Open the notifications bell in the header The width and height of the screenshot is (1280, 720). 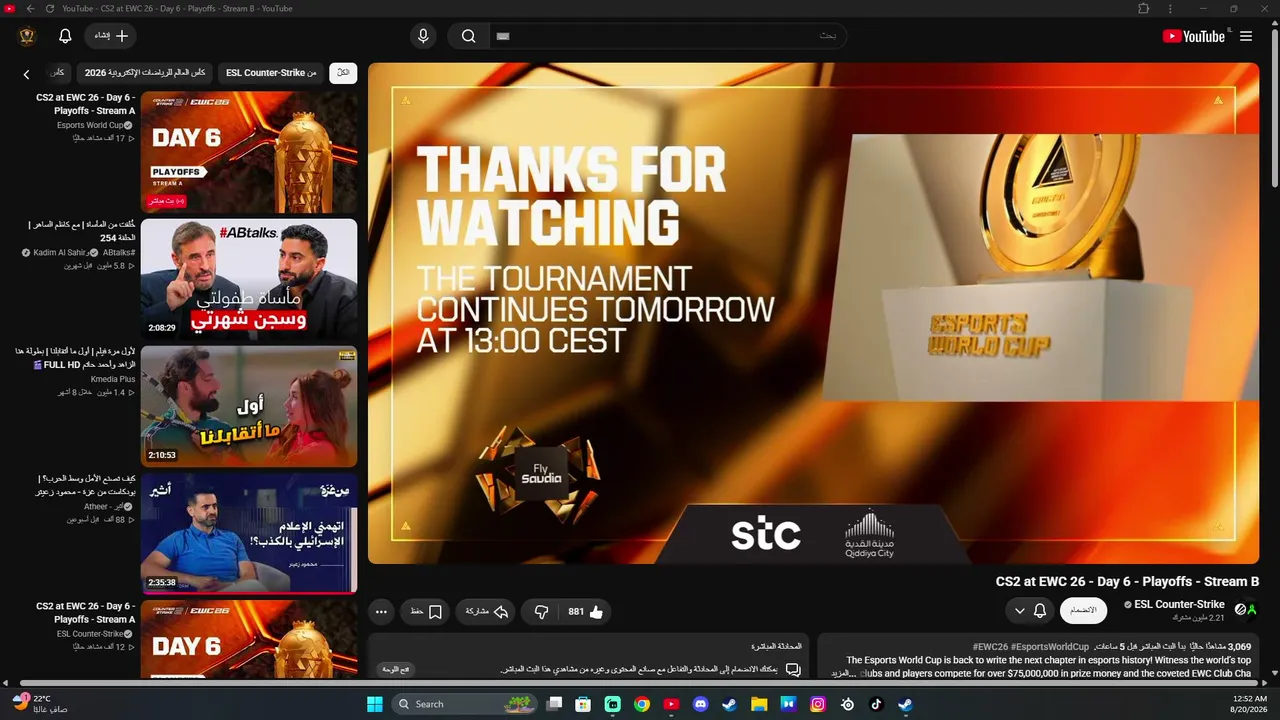(x=65, y=36)
